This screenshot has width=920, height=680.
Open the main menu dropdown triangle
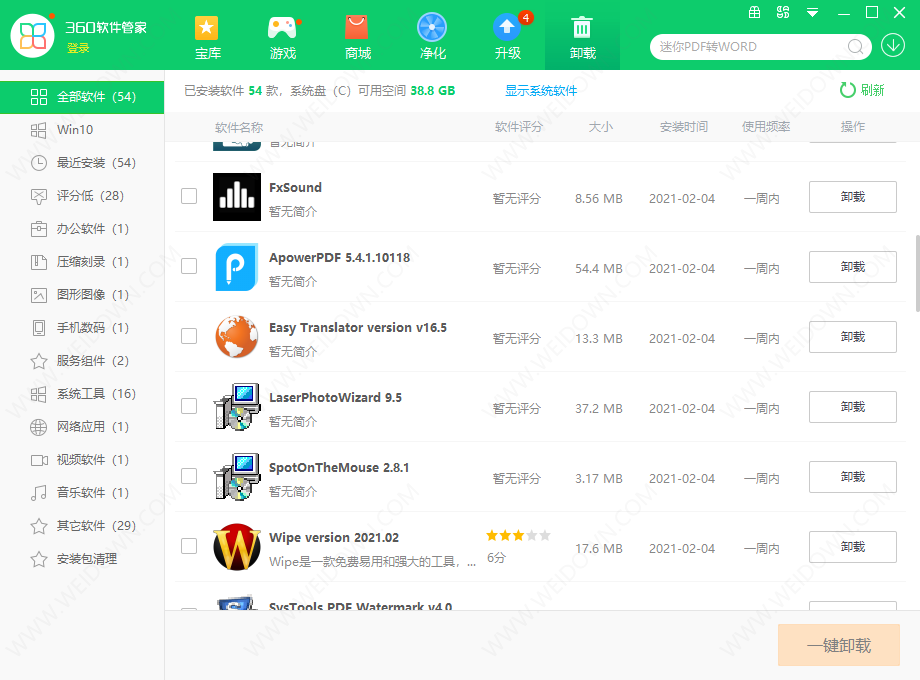(x=813, y=12)
